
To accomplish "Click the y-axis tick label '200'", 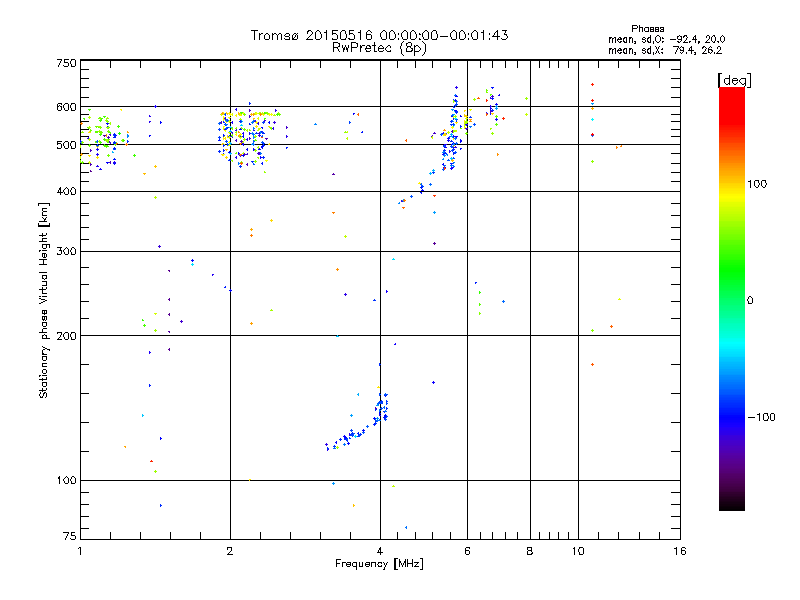I will (66, 336).
